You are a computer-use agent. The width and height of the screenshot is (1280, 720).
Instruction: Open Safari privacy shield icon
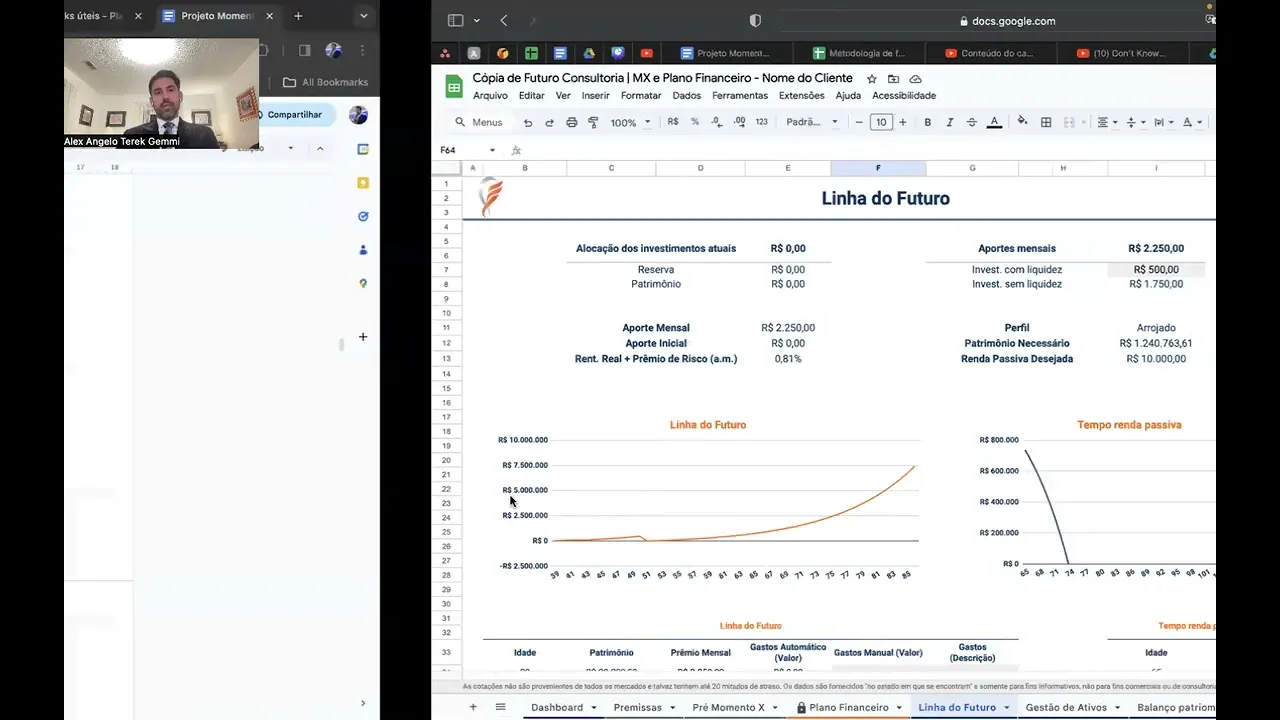click(755, 20)
